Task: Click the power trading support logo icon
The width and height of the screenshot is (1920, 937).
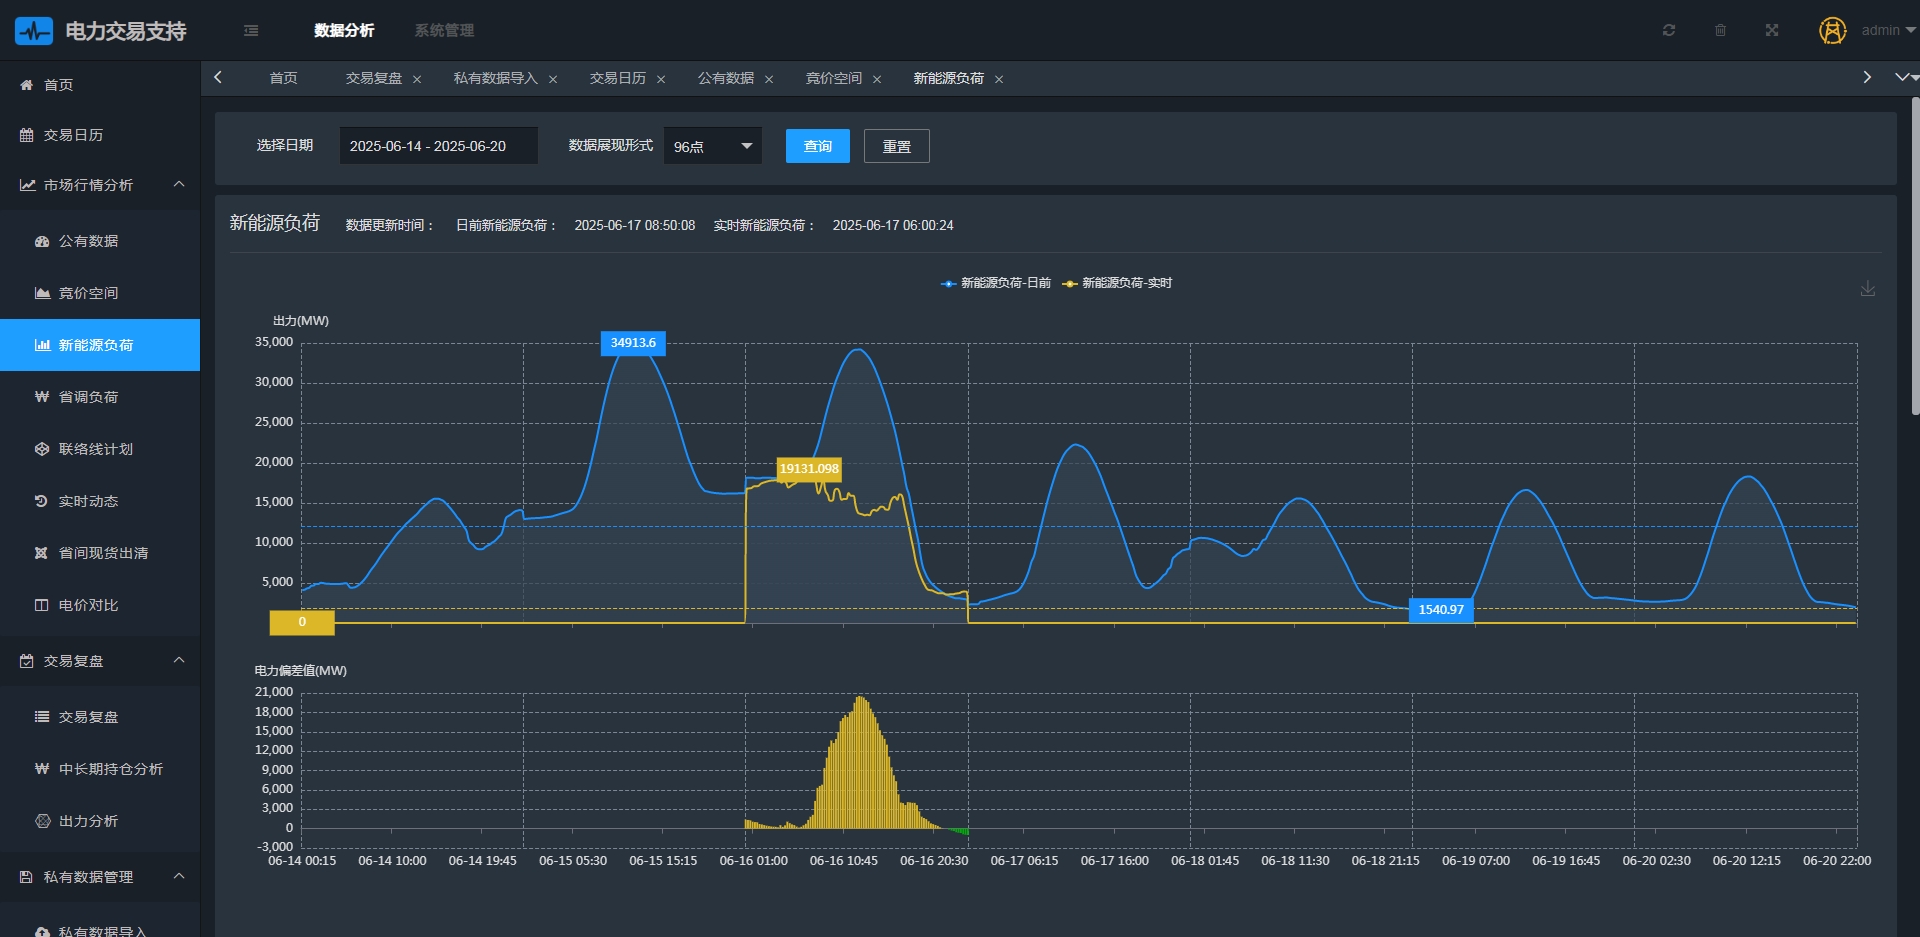Action: click(34, 31)
